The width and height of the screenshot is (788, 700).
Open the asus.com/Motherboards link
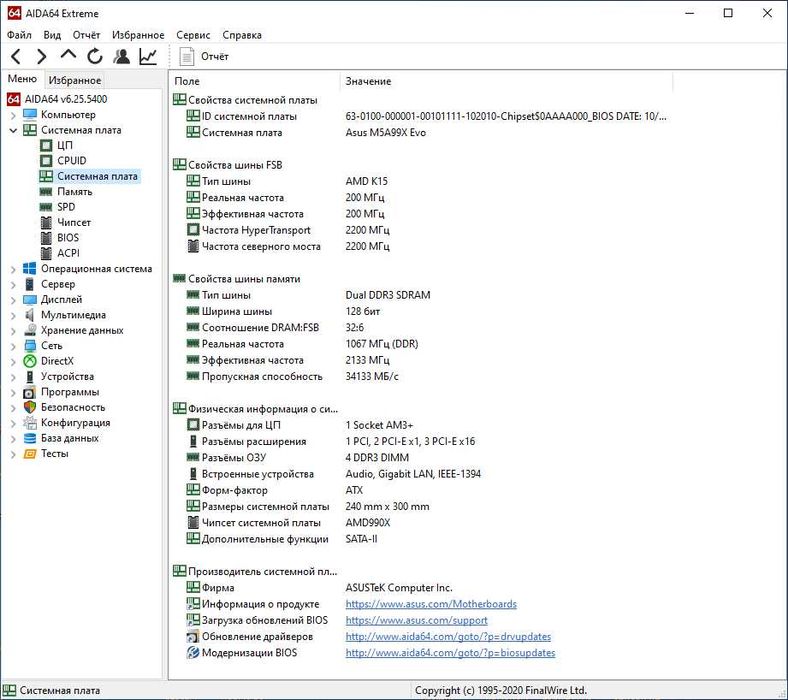(431, 604)
